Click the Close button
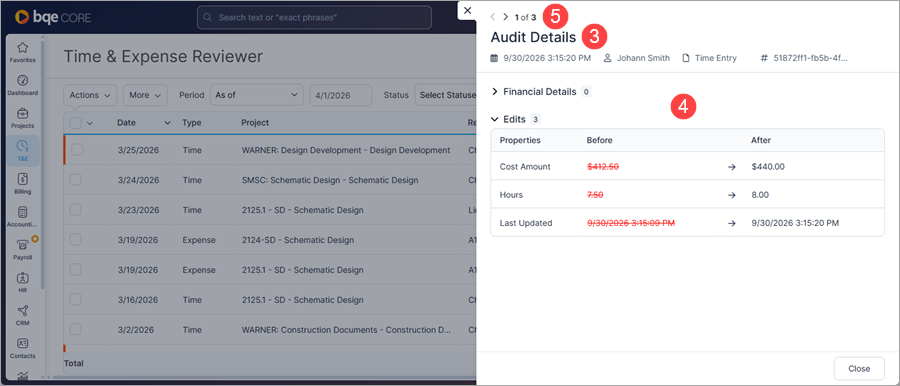The width and height of the screenshot is (900, 386). click(859, 369)
